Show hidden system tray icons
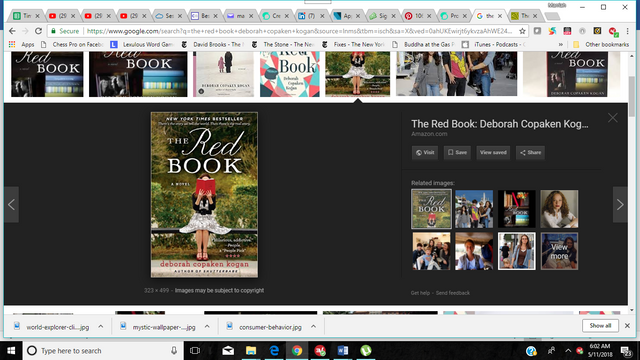This screenshot has height=360, width=640. [568, 351]
